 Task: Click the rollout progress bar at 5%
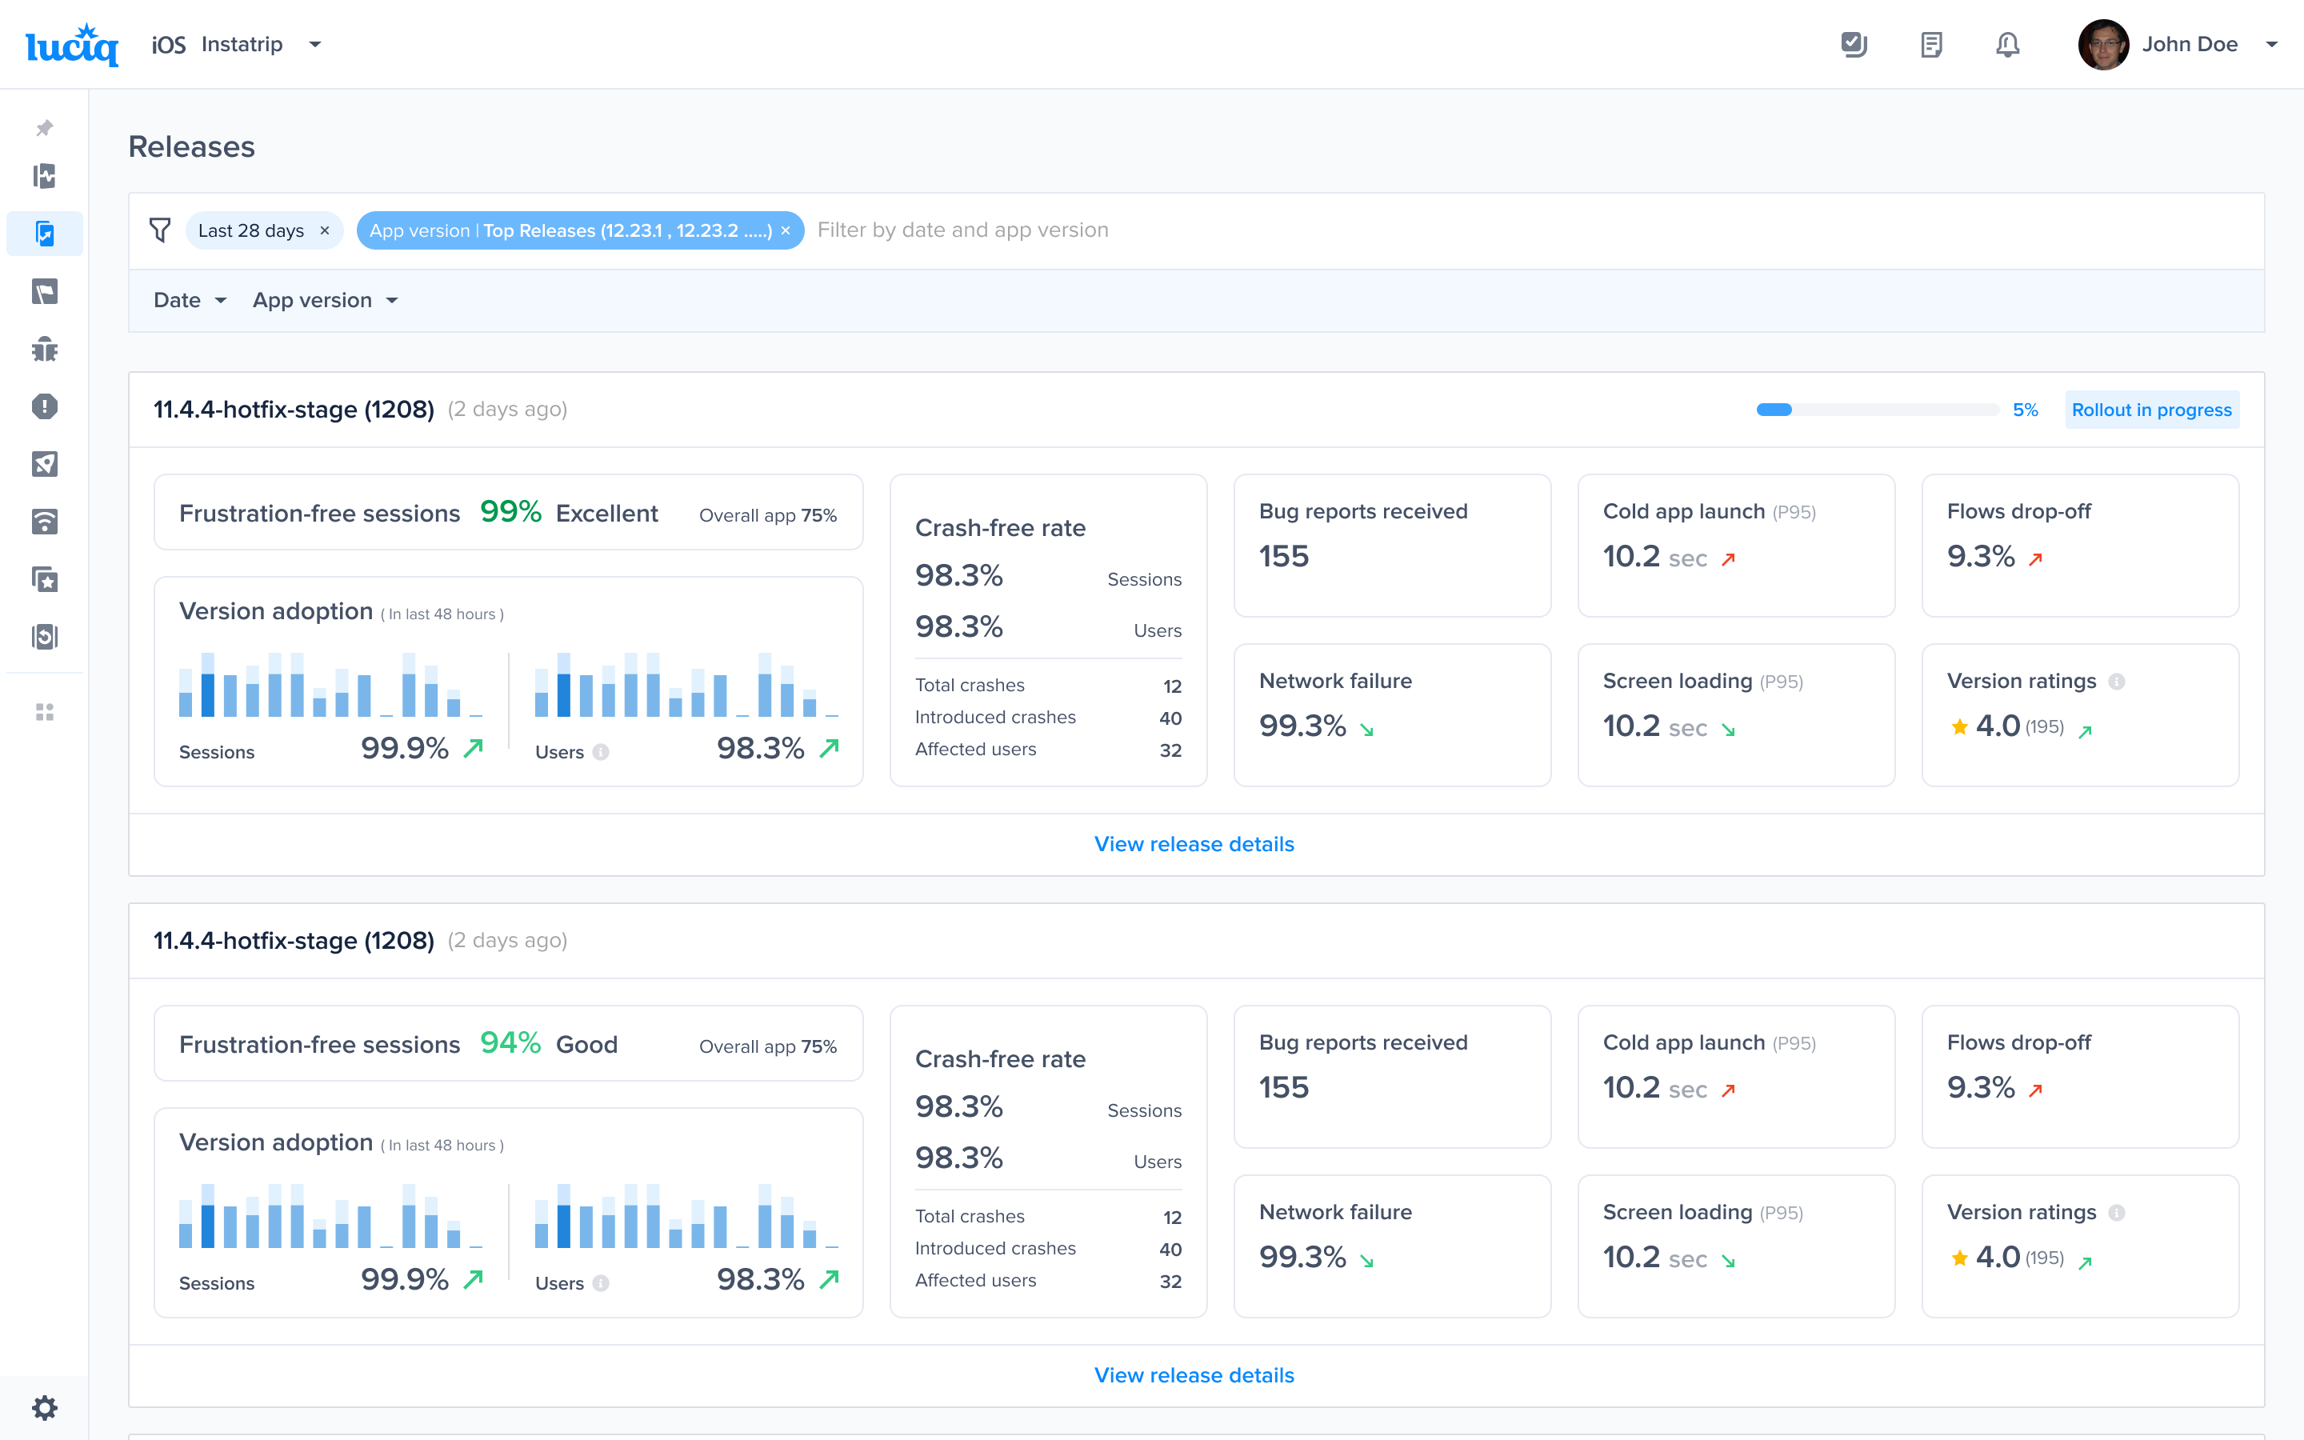[1877, 409]
